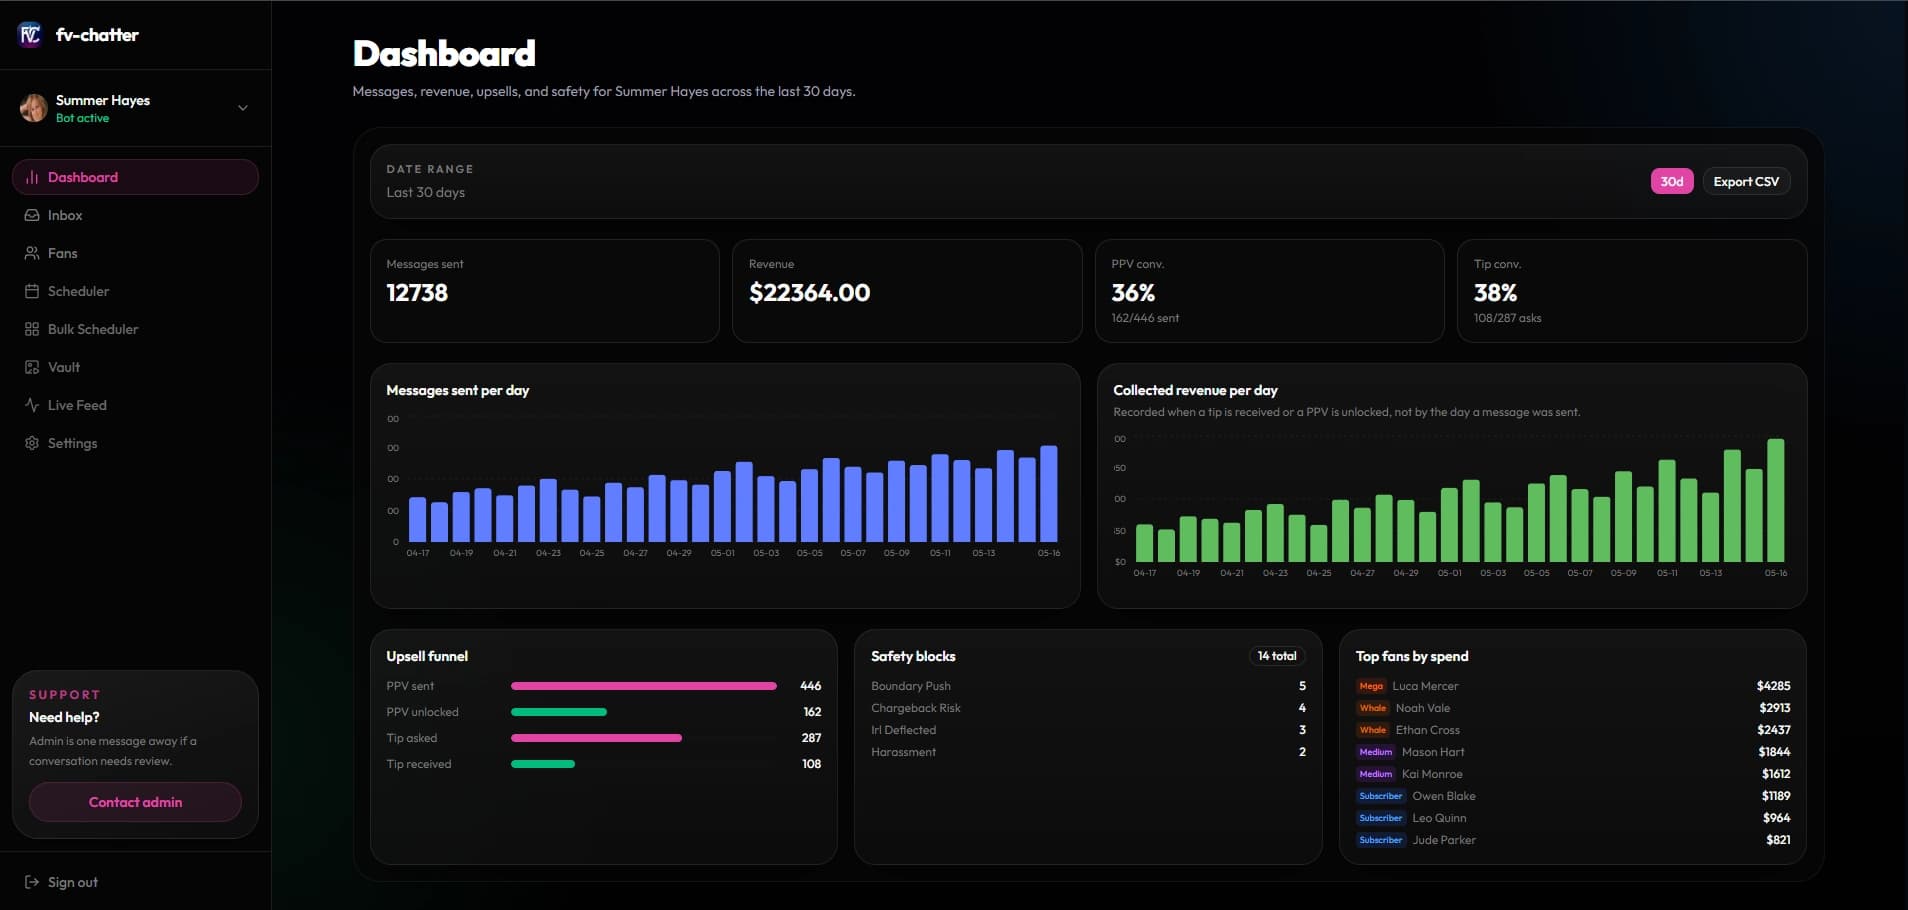Click the 14 total safety blocks badge
This screenshot has height=910, width=1908.
(x=1277, y=656)
